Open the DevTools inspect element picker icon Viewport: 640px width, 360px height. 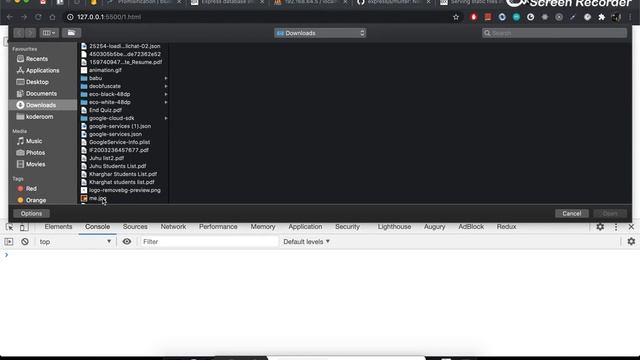[10, 227]
